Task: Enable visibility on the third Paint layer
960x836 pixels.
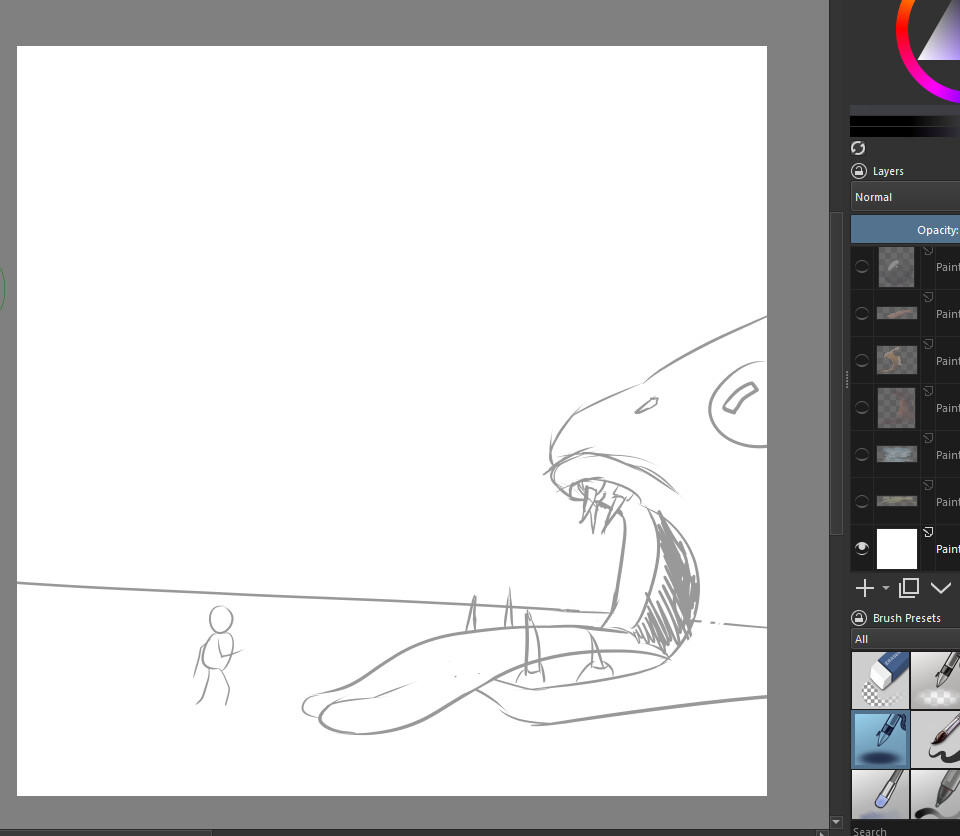Action: pyautogui.click(x=861, y=360)
